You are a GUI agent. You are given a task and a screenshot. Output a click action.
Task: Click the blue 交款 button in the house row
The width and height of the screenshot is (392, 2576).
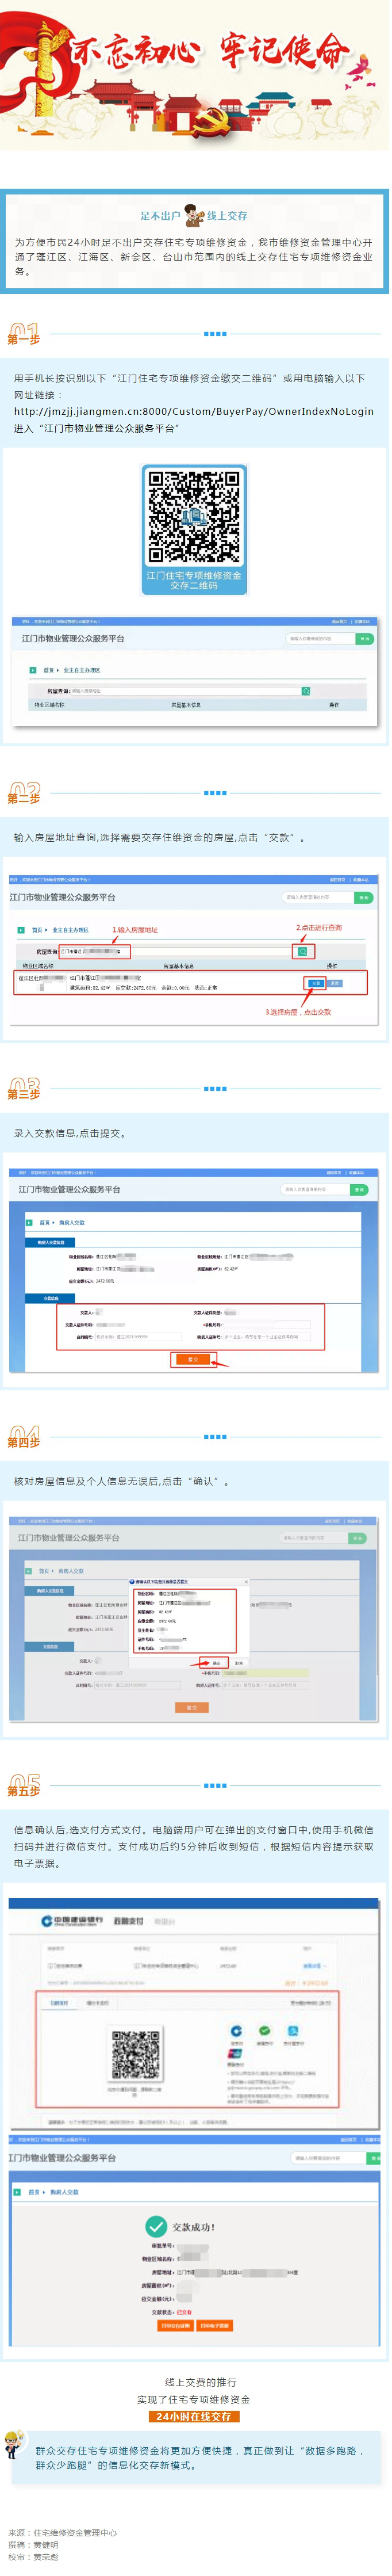click(316, 983)
